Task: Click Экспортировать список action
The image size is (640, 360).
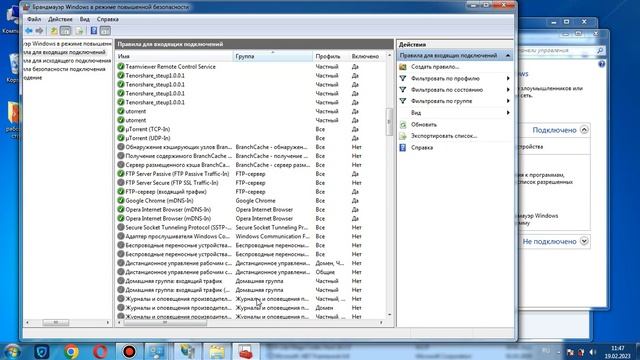Action: click(444, 136)
